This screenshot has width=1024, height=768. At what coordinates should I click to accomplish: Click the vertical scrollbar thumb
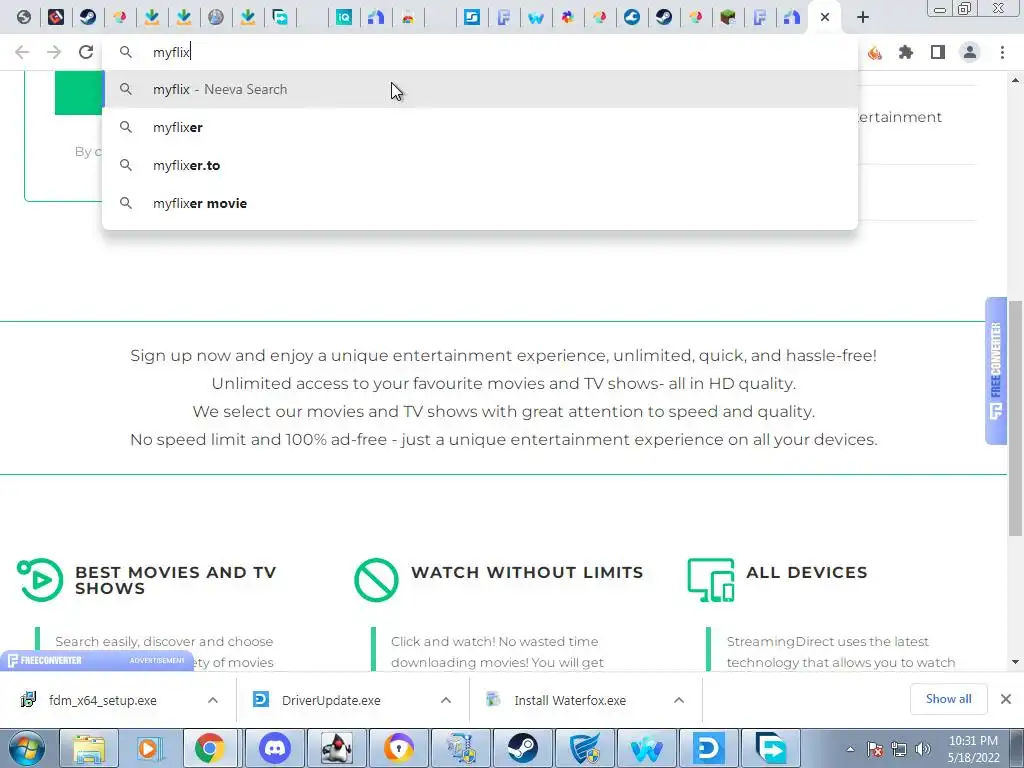[1015, 417]
